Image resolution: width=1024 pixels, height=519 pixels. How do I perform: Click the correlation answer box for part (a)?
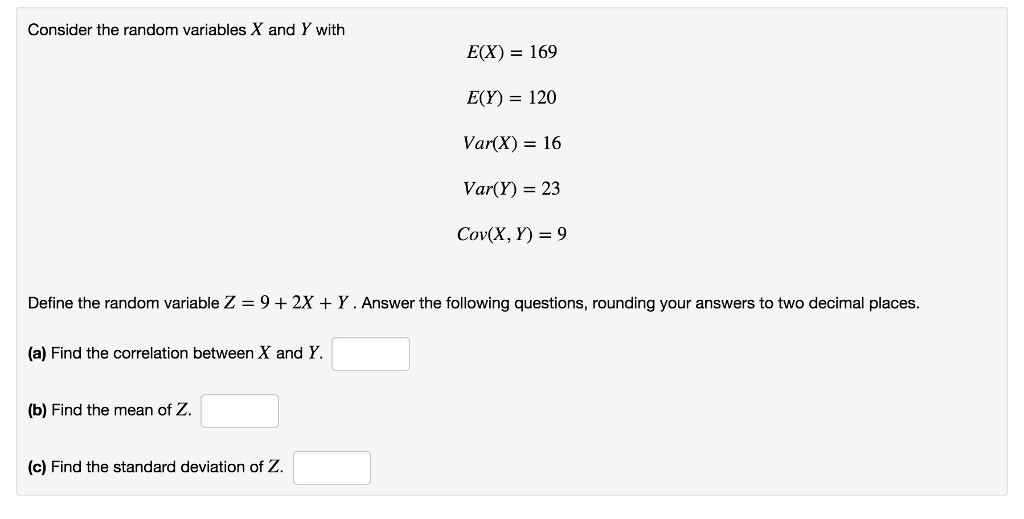tap(370, 354)
